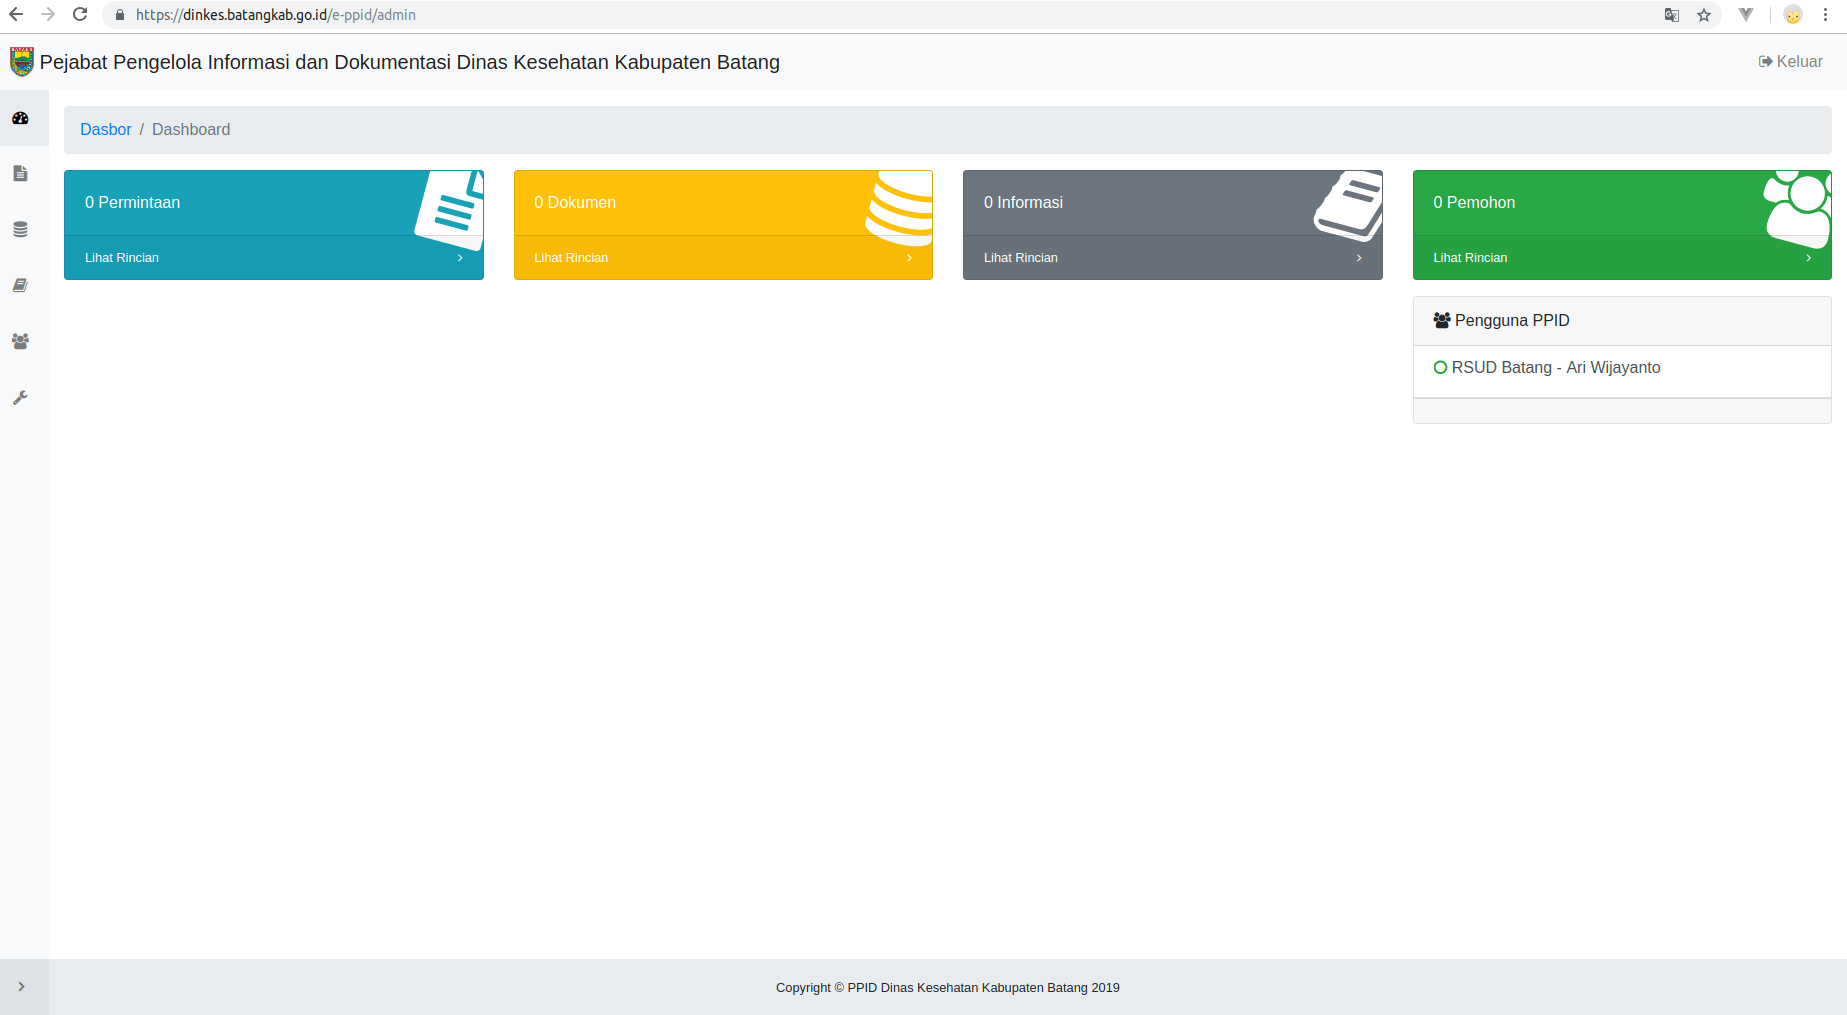The image size is (1847, 1015).
Task: Open the wrench settings icon in sidebar
Action: [20, 398]
